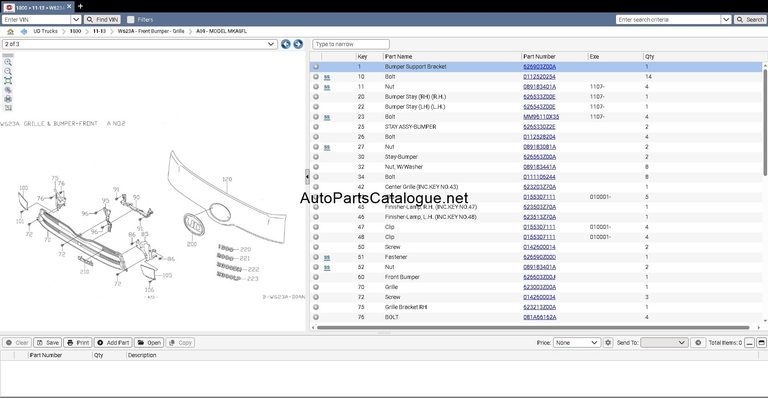Screen dimensions: 768x398
Task: Click the blue back arrow in breadcrumb
Action: [x=24, y=31]
